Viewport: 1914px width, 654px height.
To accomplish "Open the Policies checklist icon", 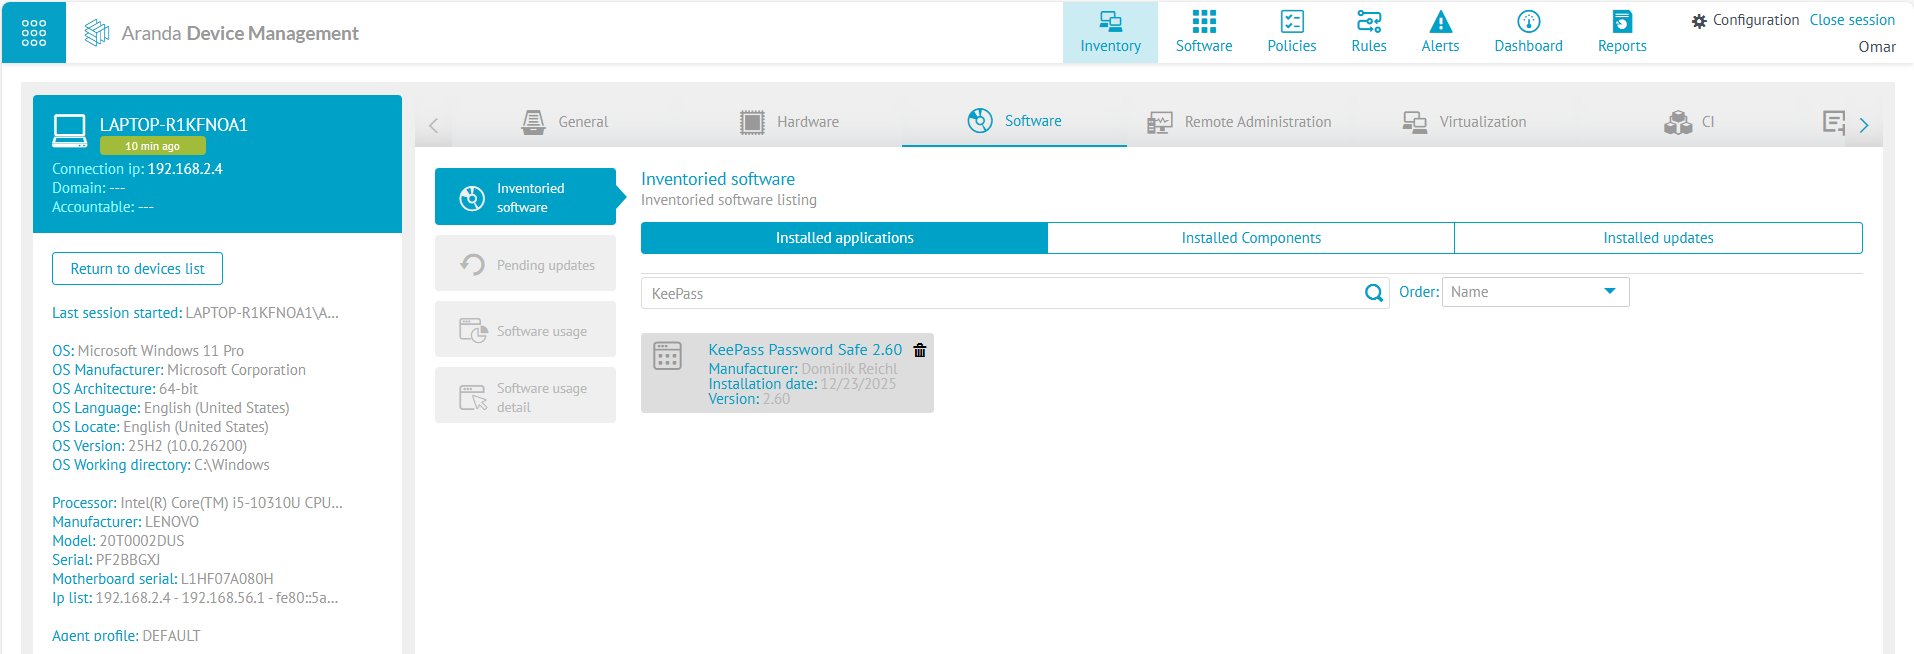I will [x=1291, y=22].
